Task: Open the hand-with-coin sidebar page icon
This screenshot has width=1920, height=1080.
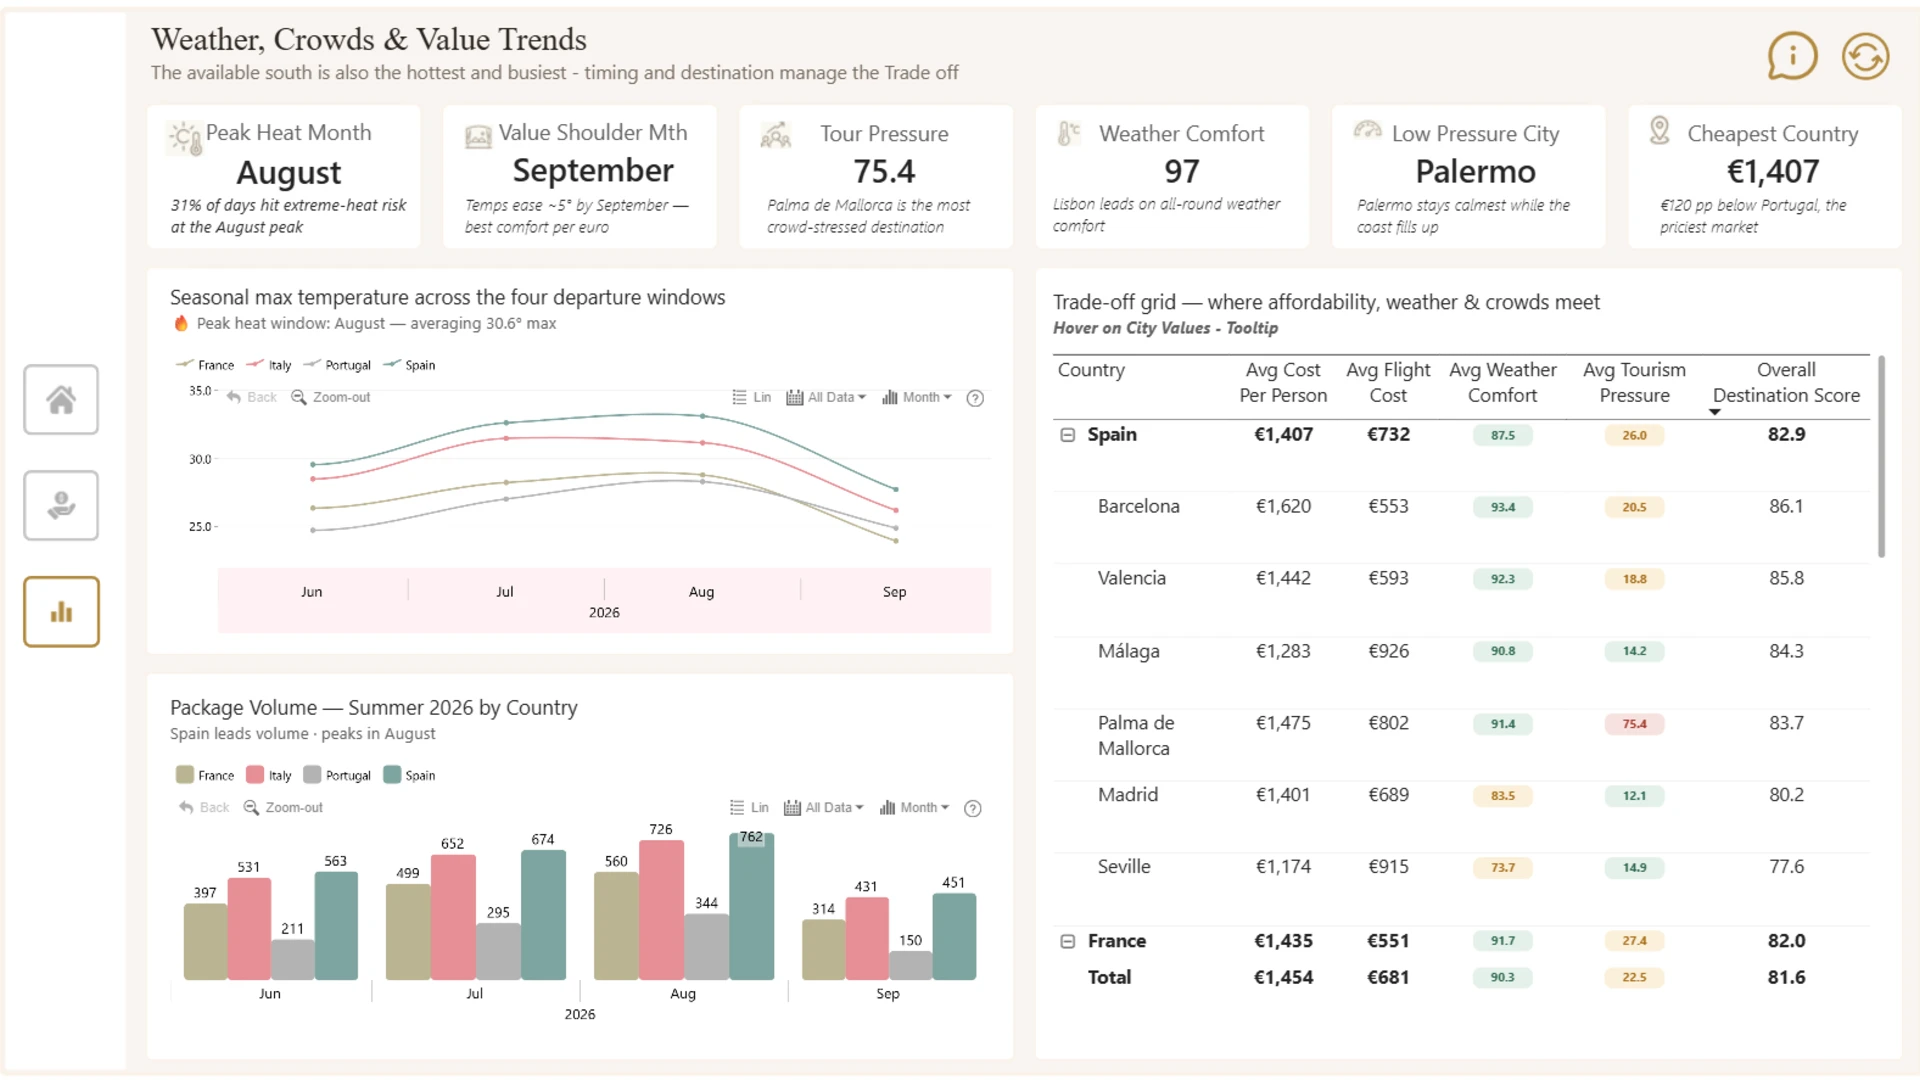Action: point(61,506)
